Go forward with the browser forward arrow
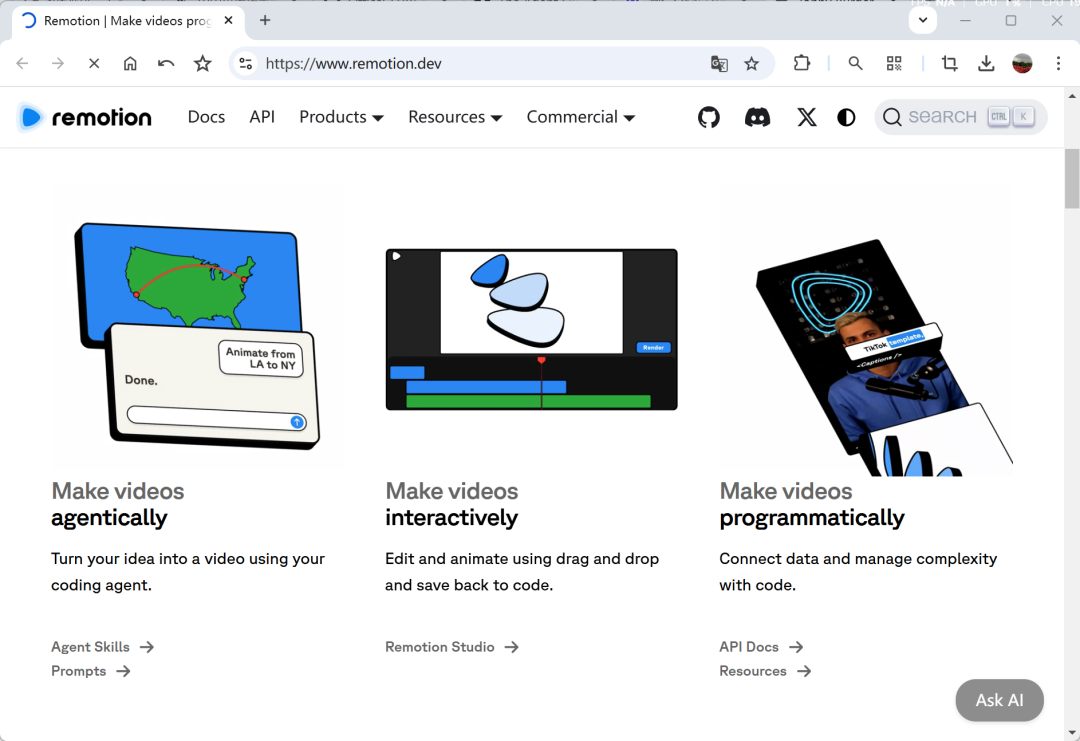Viewport: 1080px width, 741px height. point(58,63)
